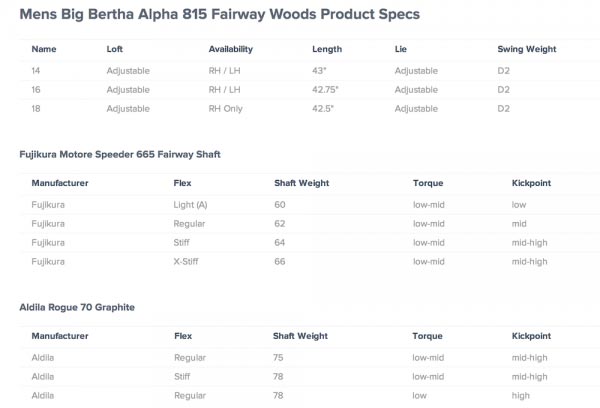Click the Loft column header
Screen dimensions: 600x408
click(x=115, y=49)
